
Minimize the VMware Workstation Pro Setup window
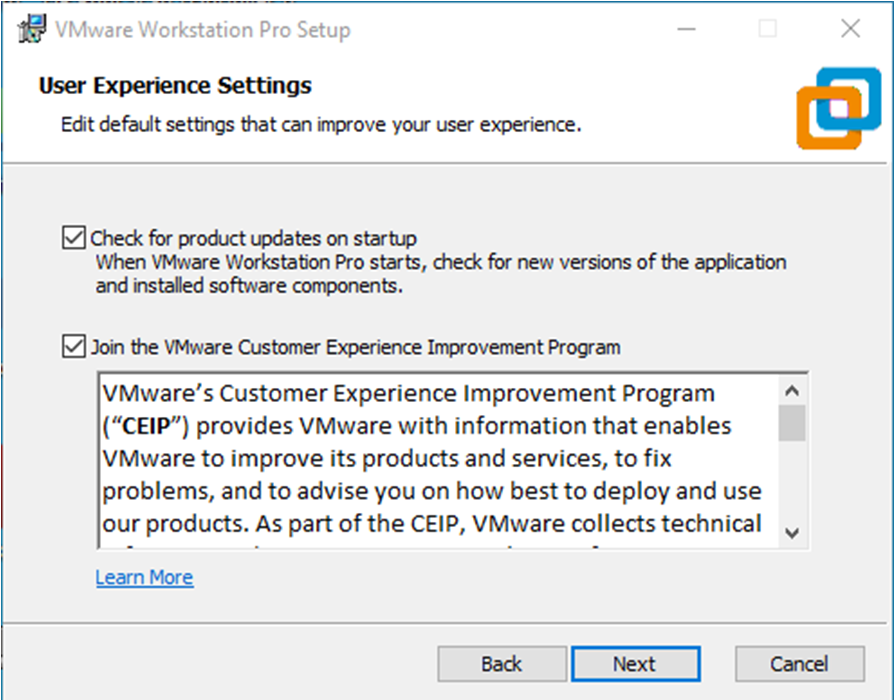coord(686,29)
